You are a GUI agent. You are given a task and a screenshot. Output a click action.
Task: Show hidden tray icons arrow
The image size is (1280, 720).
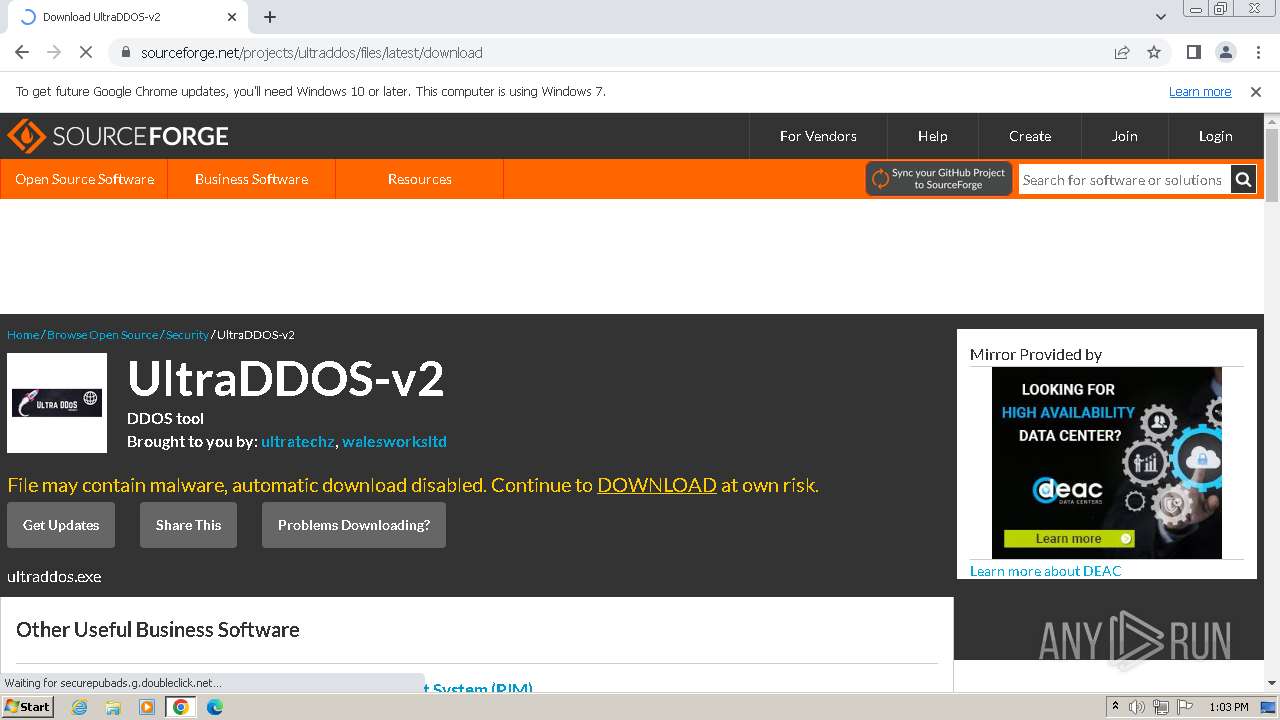tap(1115, 707)
